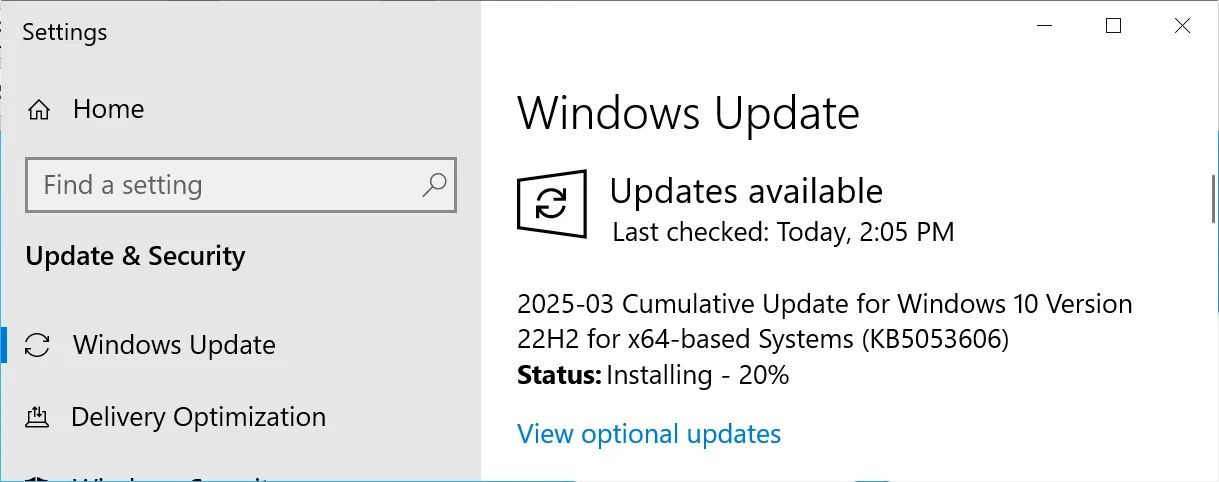This screenshot has height=482, width=1219.
Task: Click the Update & Security section heading
Action: (x=135, y=256)
